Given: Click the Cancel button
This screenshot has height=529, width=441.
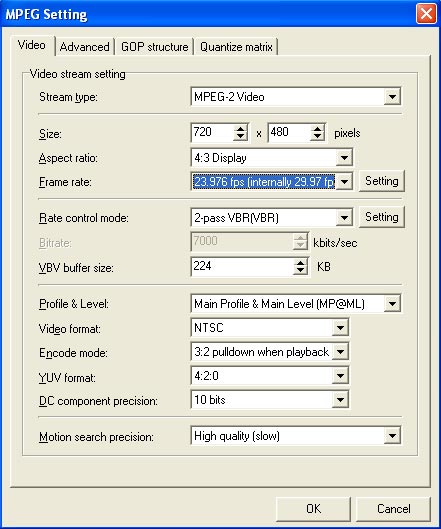Looking at the screenshot, I should click(393, 509).
